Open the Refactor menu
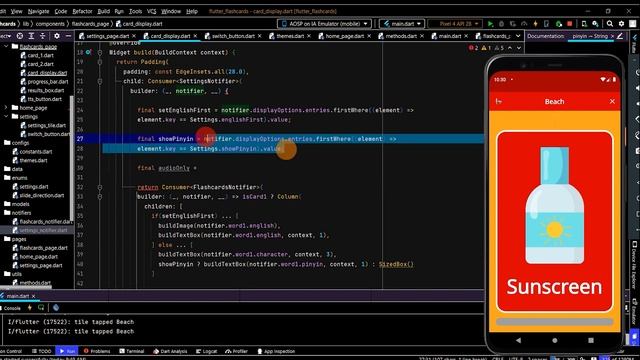 click(x=82, y=11)
